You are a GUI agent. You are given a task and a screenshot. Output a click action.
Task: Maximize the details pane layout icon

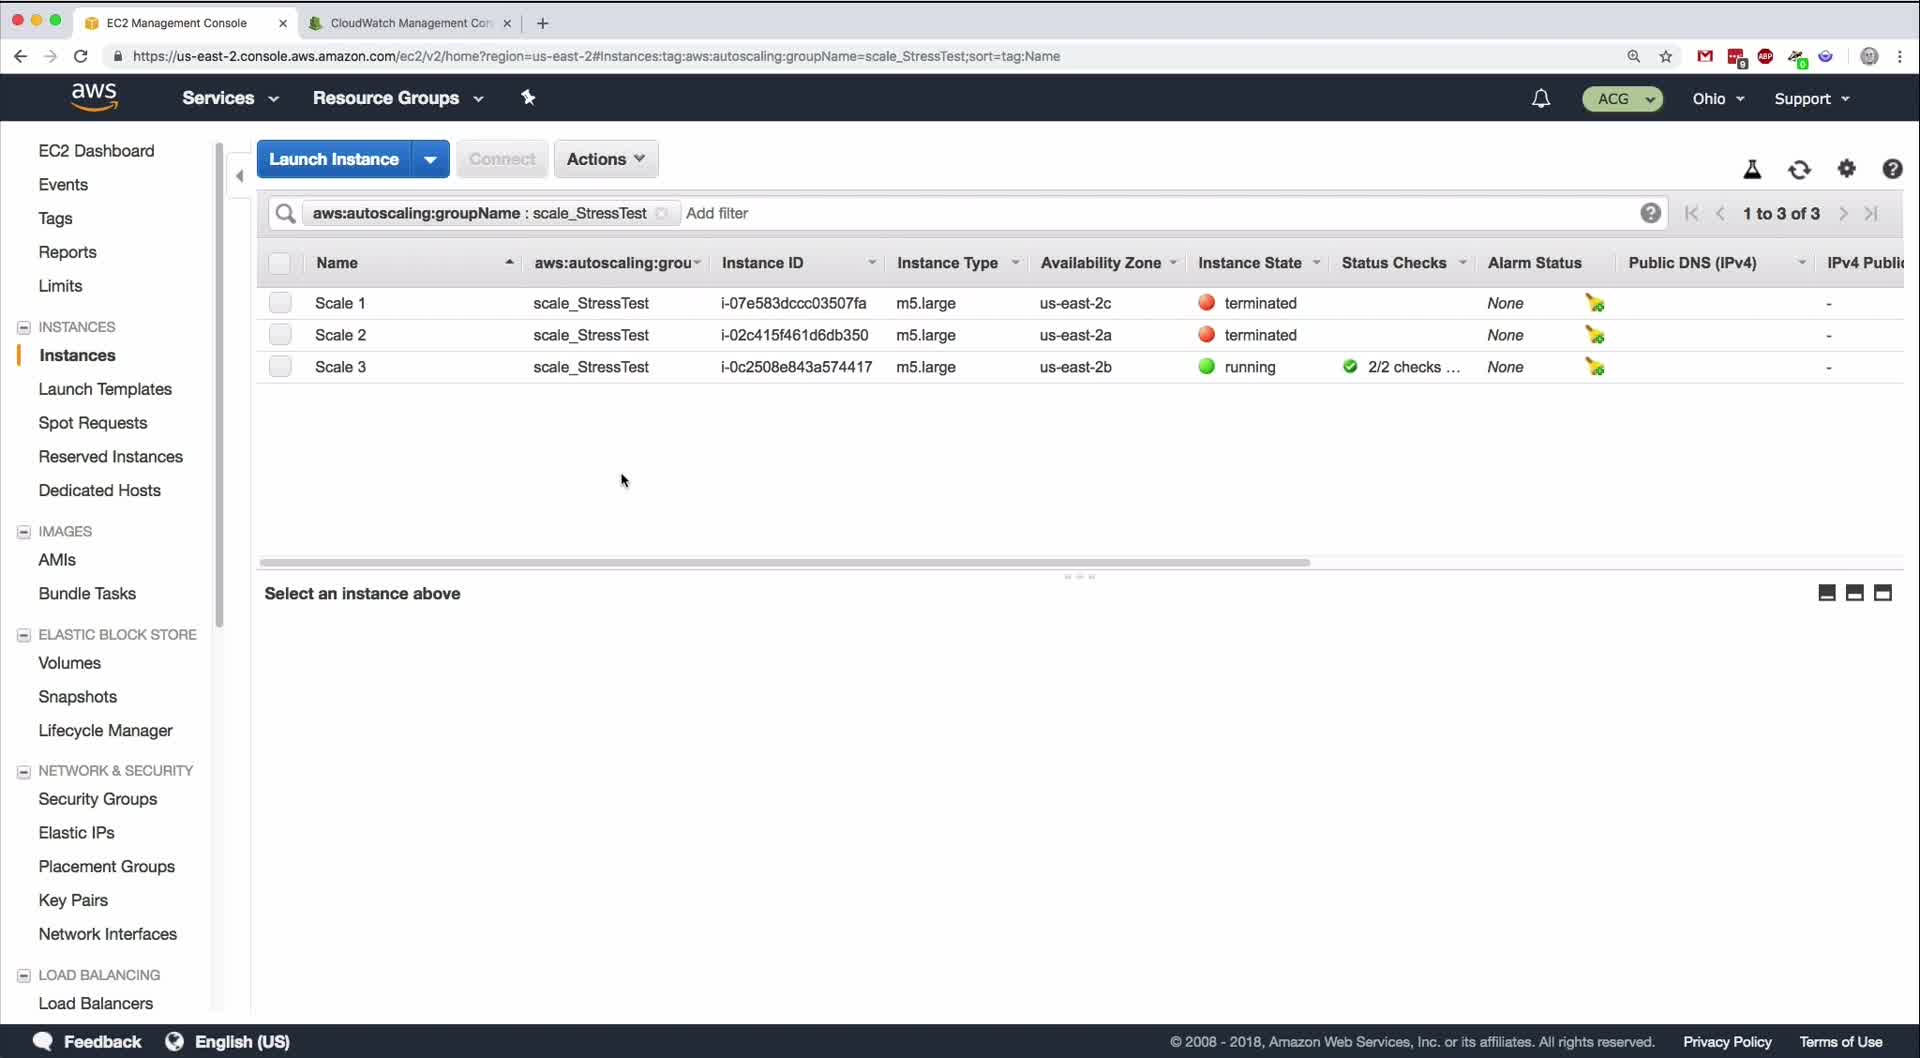(x=1882, y=593)
